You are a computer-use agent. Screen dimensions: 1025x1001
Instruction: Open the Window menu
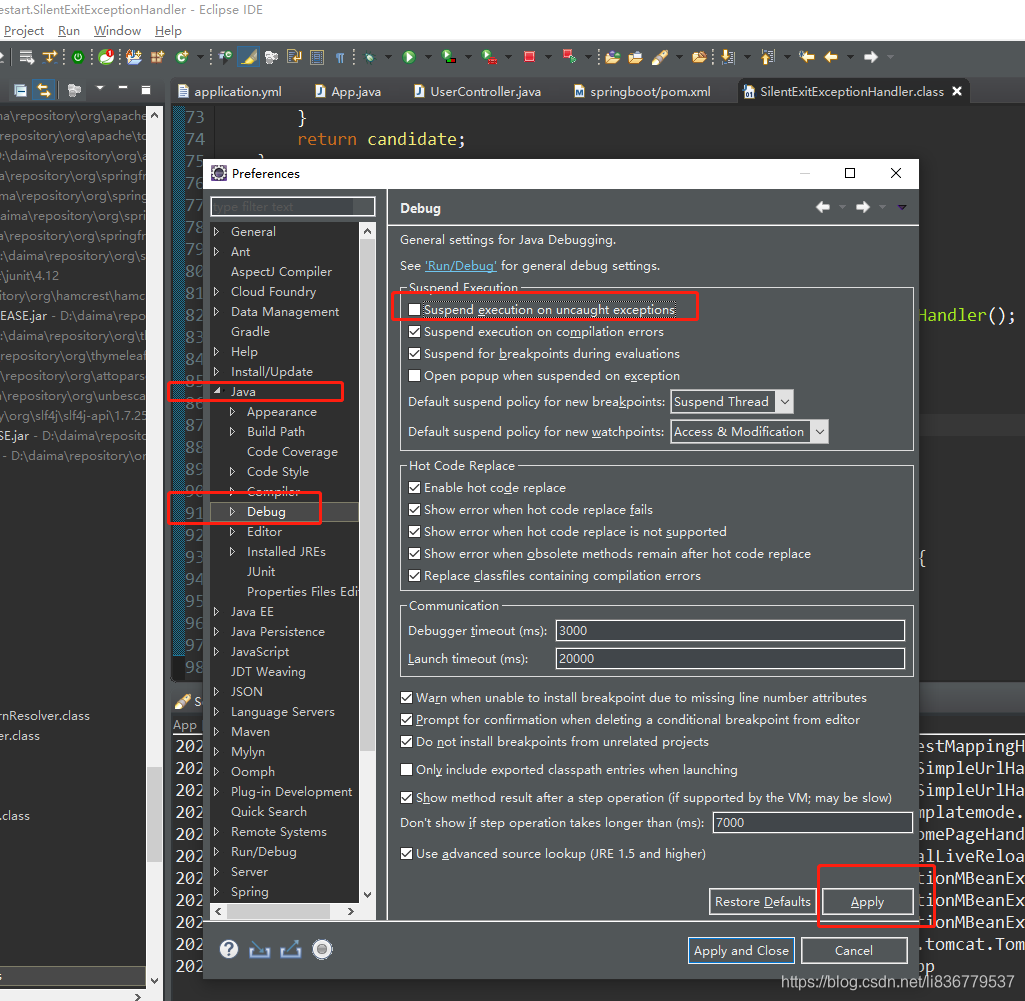(x=117, y=31)
